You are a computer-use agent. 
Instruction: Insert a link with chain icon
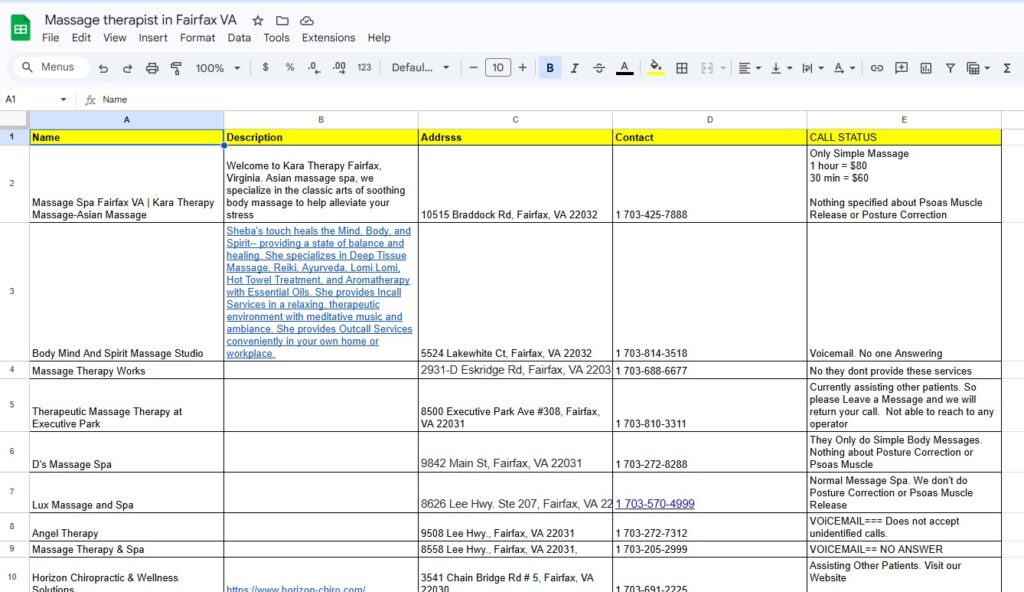coord(877,68)
